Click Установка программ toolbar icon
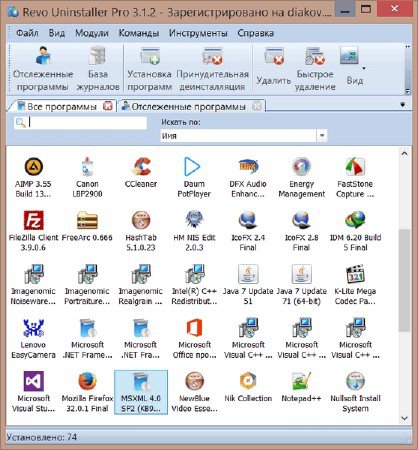Screen dimensions: 418x450 coord(149,69)
